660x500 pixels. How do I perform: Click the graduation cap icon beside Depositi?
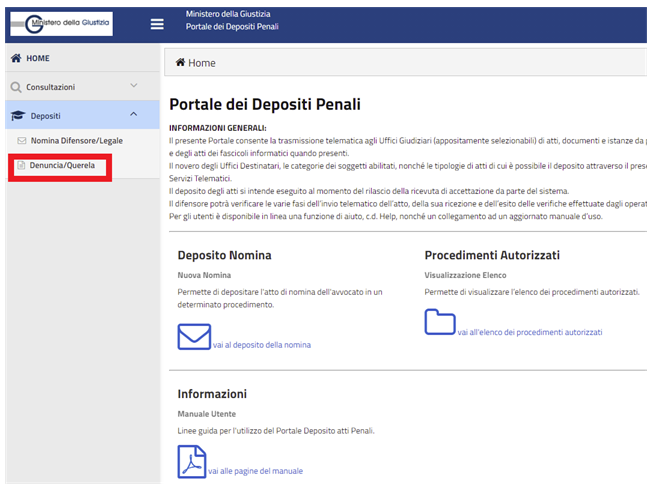(17, 116)
